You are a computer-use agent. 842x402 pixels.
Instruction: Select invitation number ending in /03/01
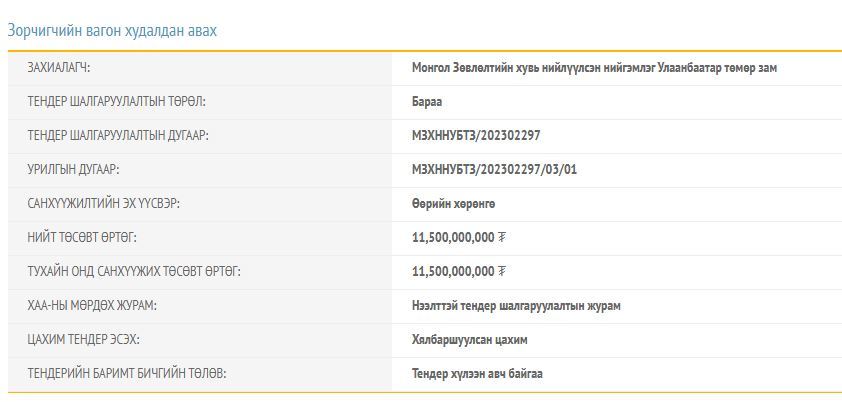point(494,170)
